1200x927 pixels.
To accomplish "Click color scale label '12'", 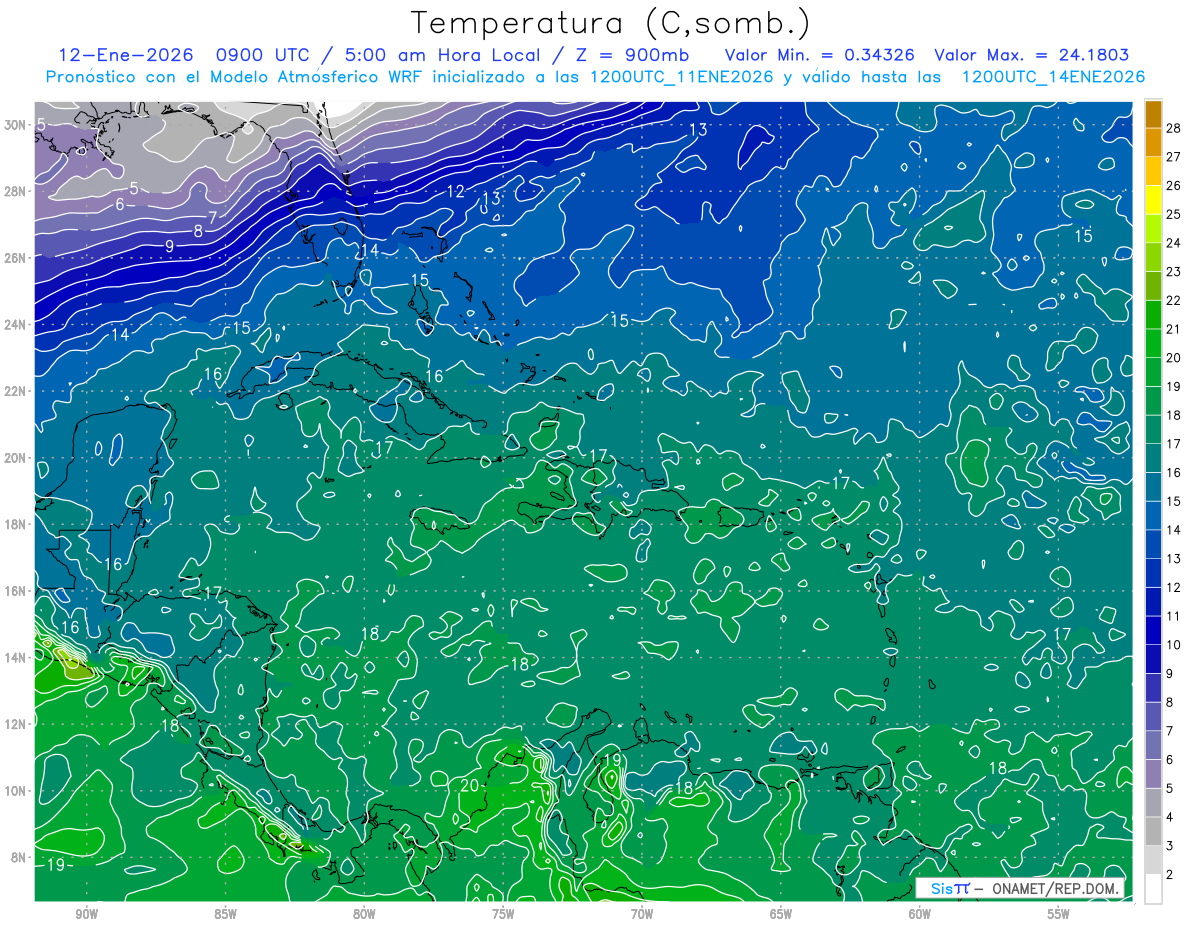I will click(1173, 587).
